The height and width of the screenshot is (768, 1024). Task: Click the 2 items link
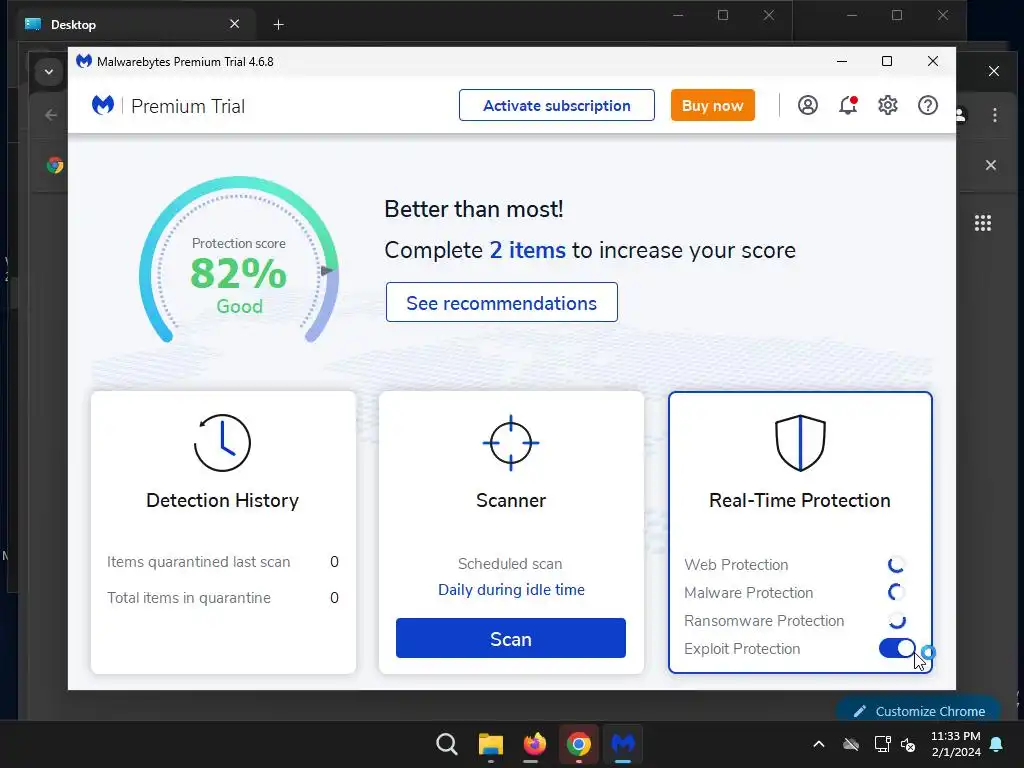[528, 250]
